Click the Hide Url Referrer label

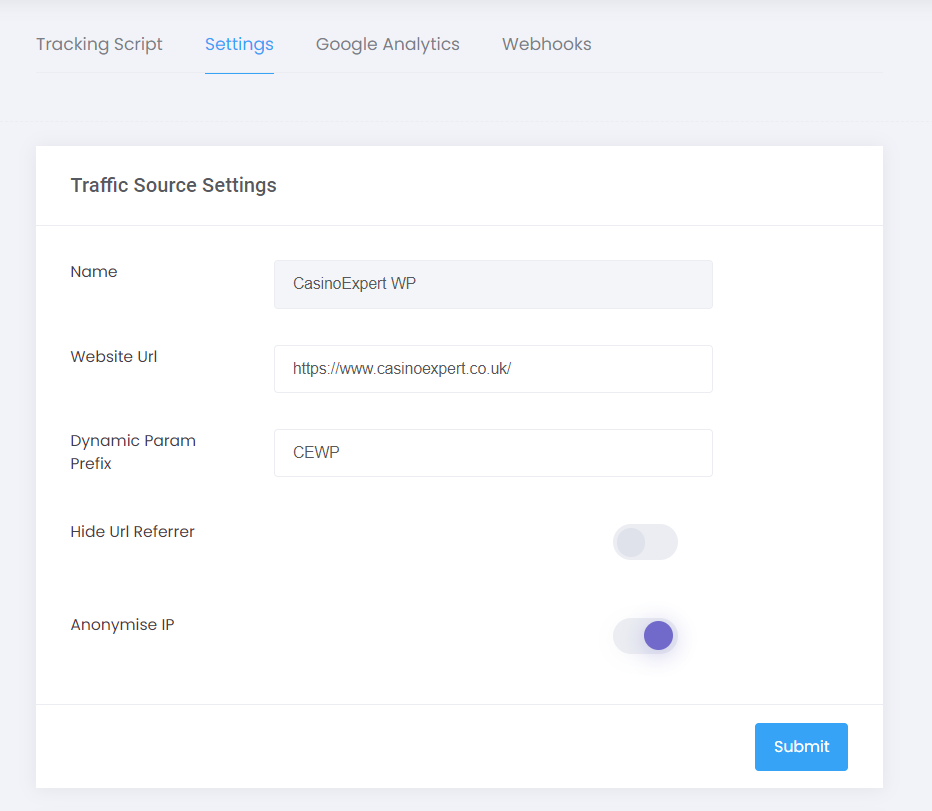coord(133,532)
